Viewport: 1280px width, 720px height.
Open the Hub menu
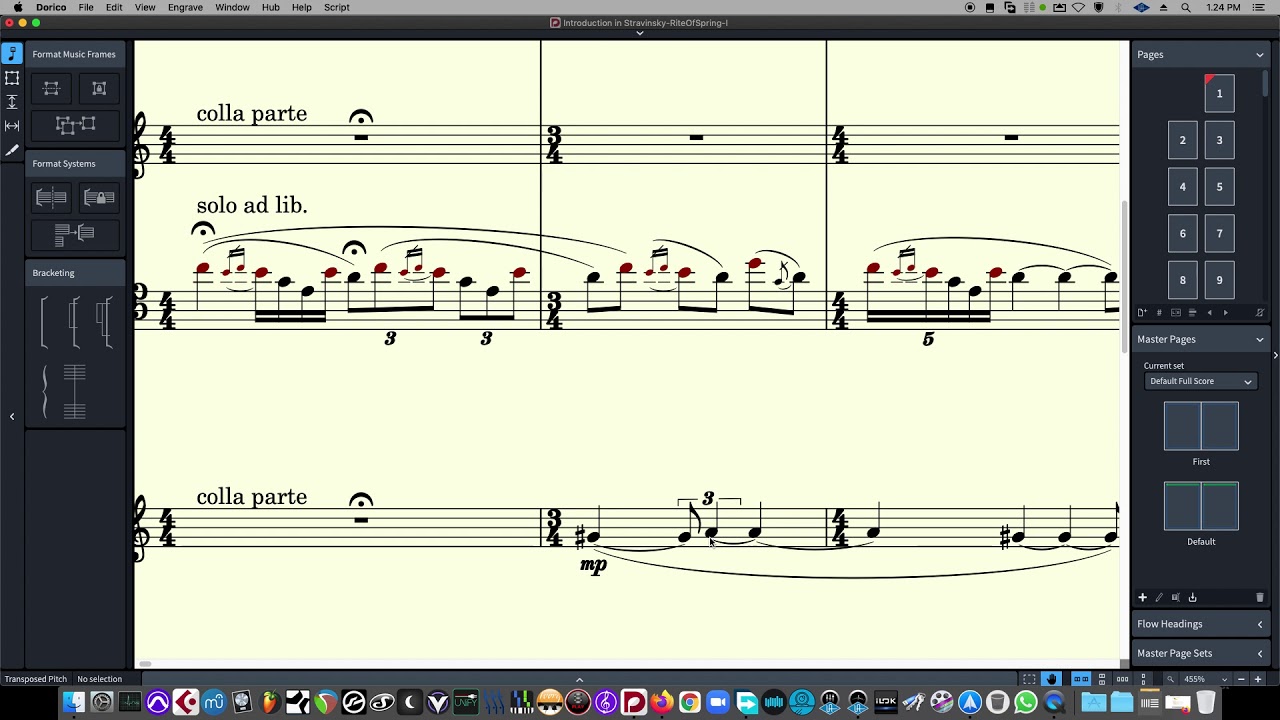coord(271,7)
